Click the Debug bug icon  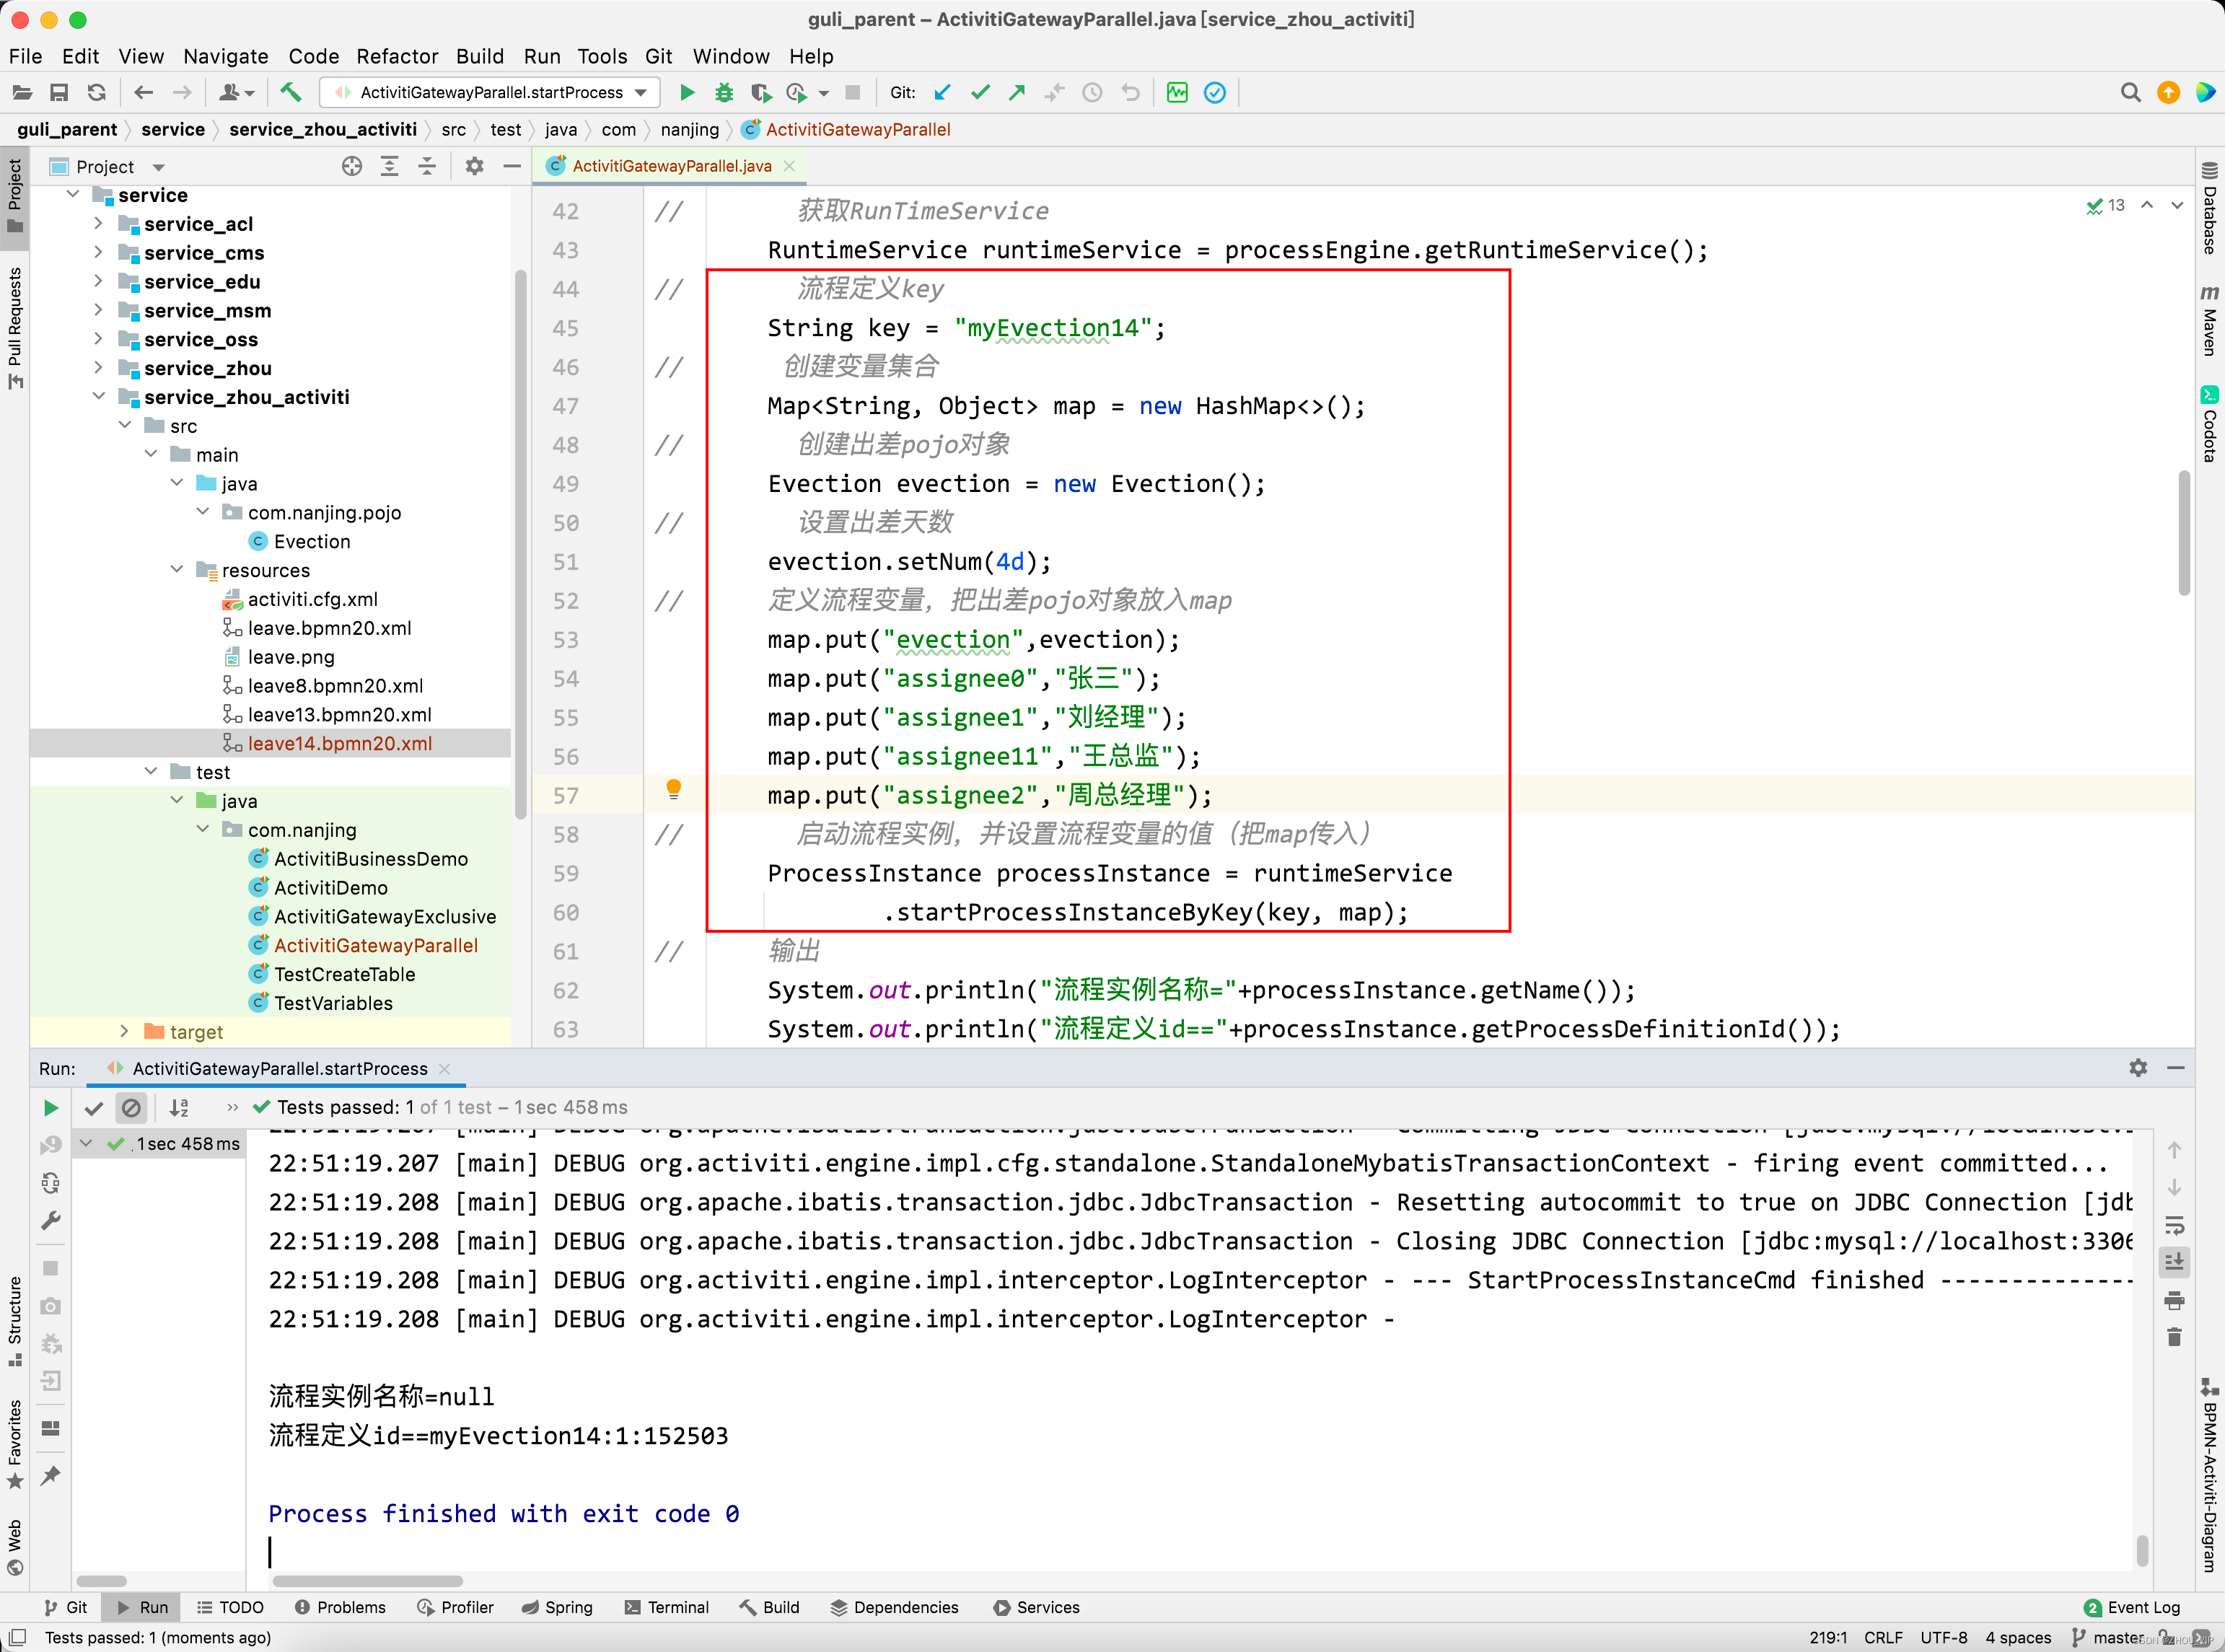pos(724,93)
